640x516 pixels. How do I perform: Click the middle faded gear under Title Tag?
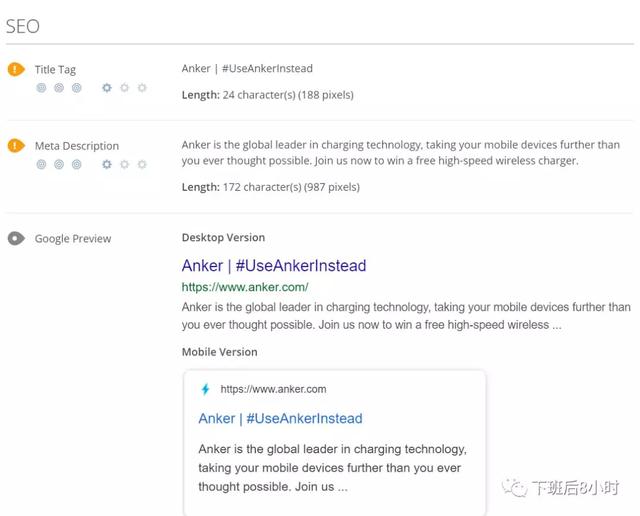124,87
